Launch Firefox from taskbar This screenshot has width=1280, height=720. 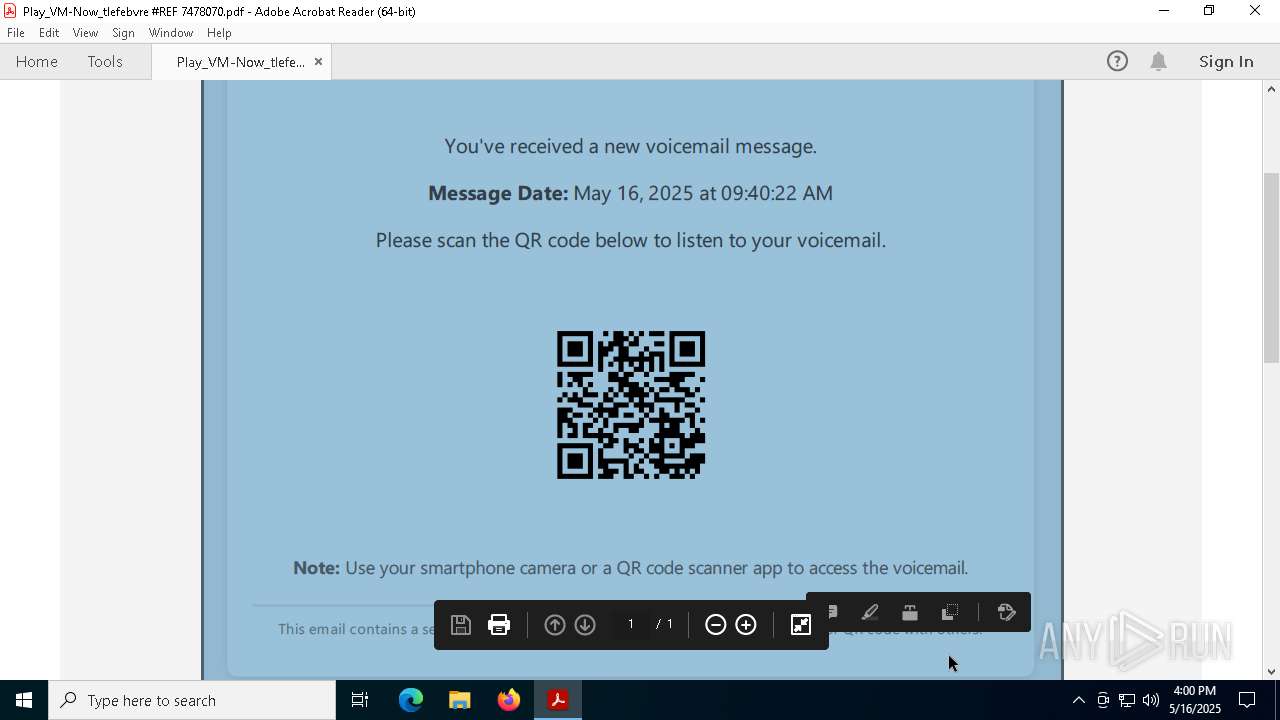tap(509, 700)
